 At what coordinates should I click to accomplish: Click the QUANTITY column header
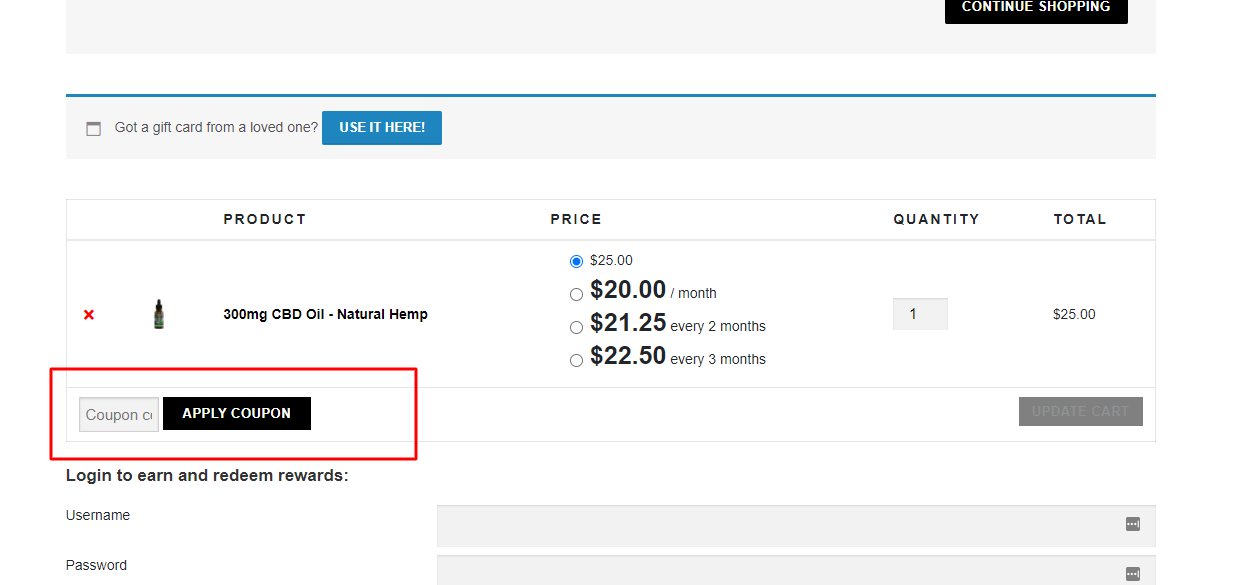937,219
